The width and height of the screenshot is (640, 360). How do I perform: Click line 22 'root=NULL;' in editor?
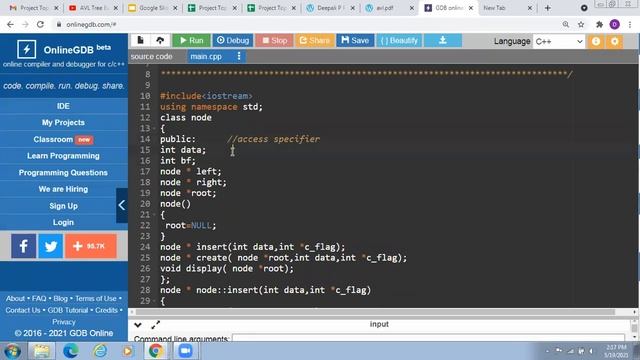[x=191, y=225]
